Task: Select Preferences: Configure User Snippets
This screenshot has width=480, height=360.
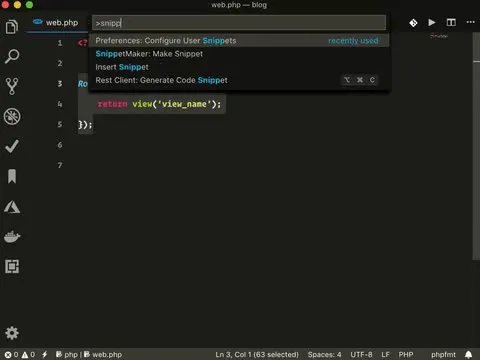Action: pyautogui.click(x=239, y=41)
